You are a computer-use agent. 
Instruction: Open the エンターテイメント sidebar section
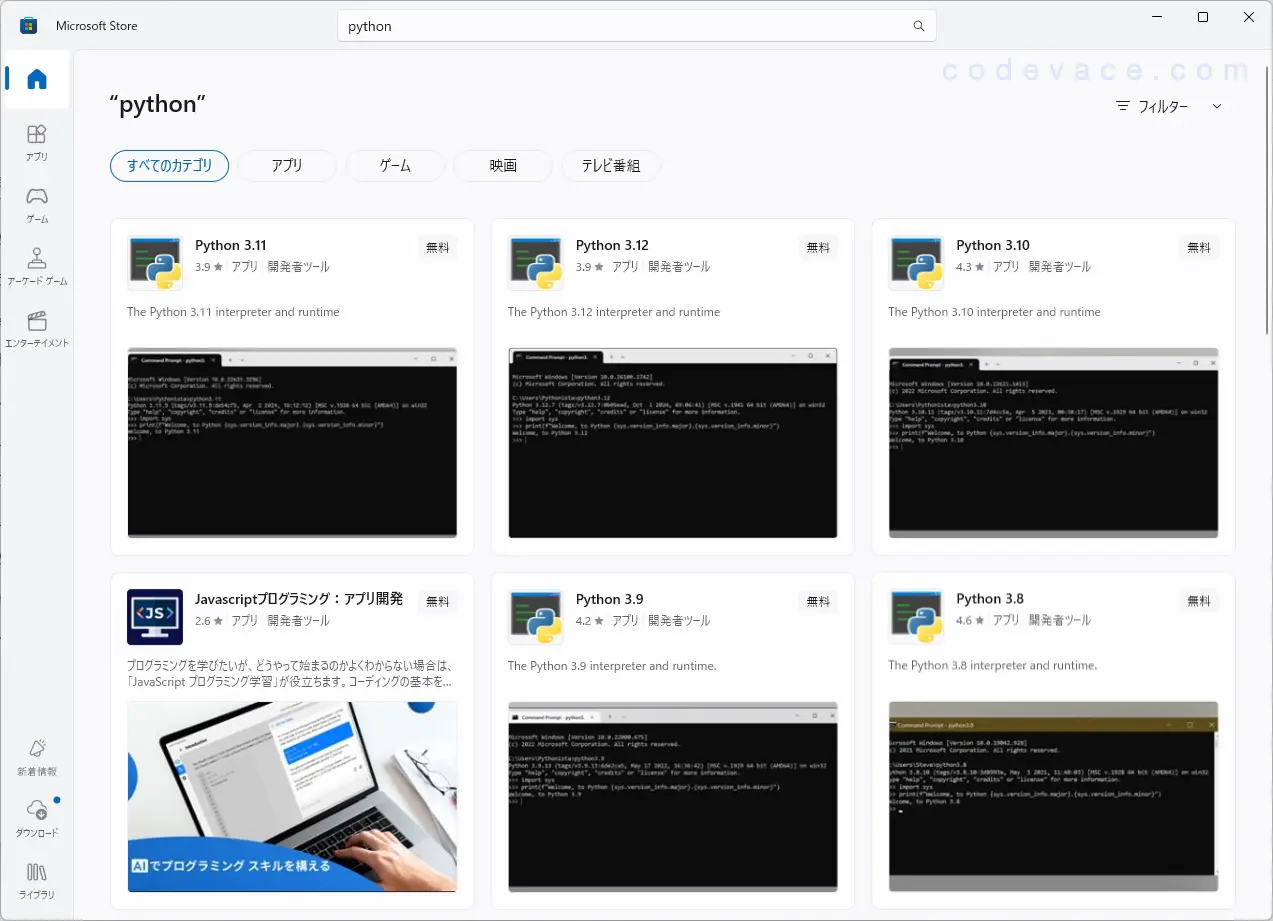click(x=36, y=326)
